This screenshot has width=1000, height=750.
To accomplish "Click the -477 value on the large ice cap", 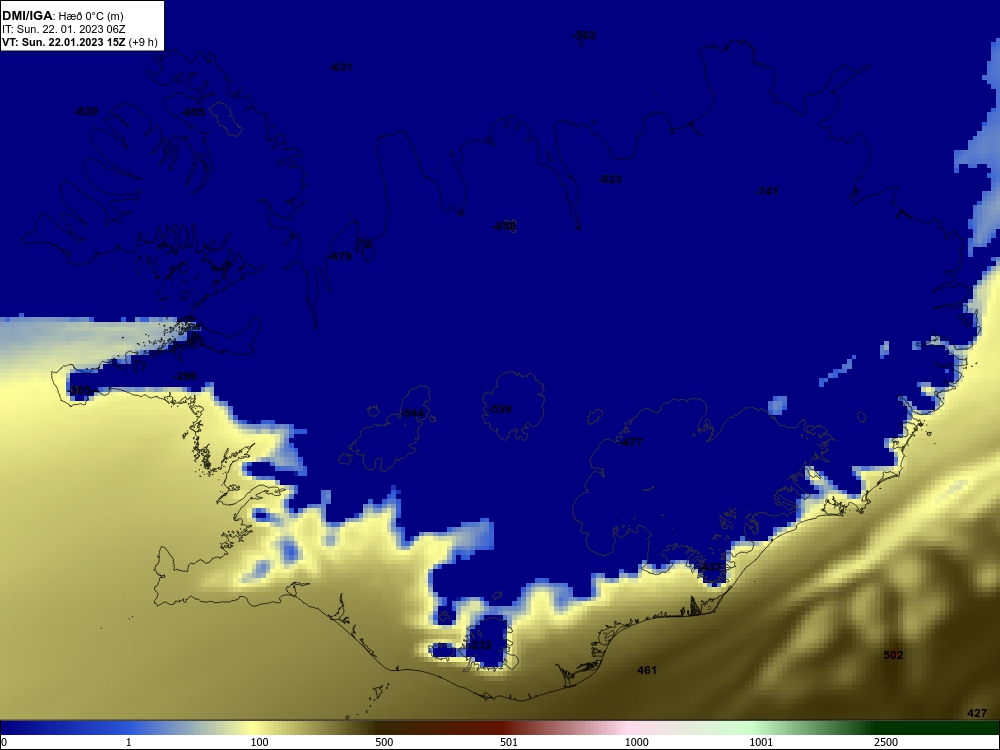I will coord(631,442).
